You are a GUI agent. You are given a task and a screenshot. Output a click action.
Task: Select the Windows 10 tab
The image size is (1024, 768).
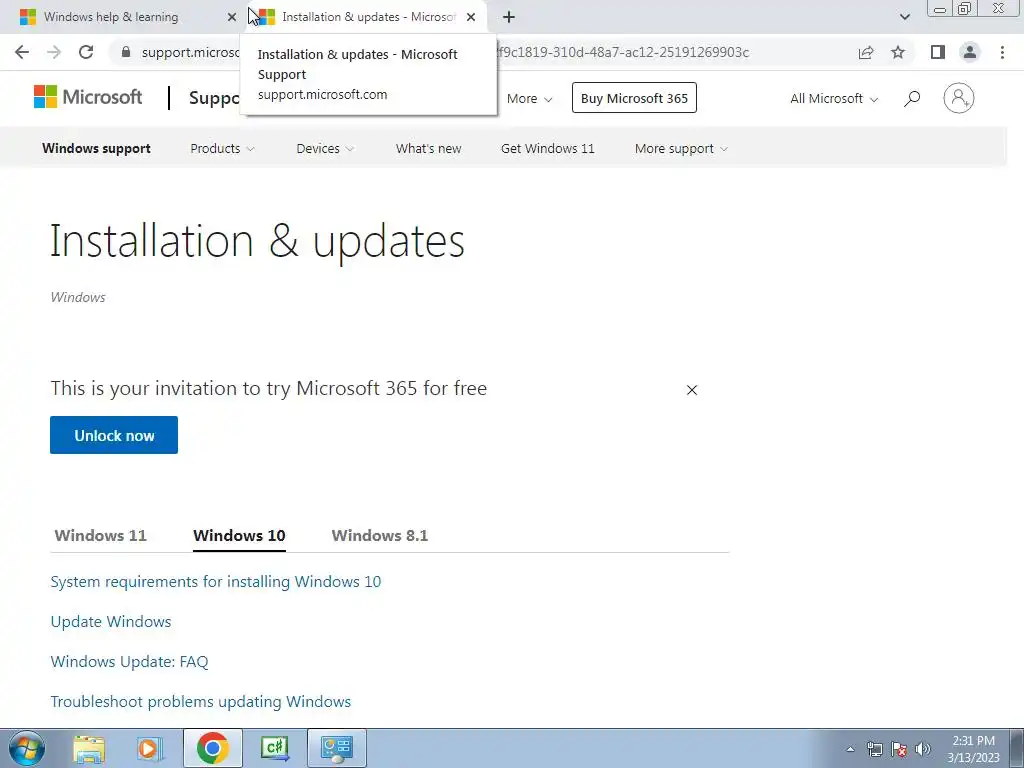(x=239, y=536)
